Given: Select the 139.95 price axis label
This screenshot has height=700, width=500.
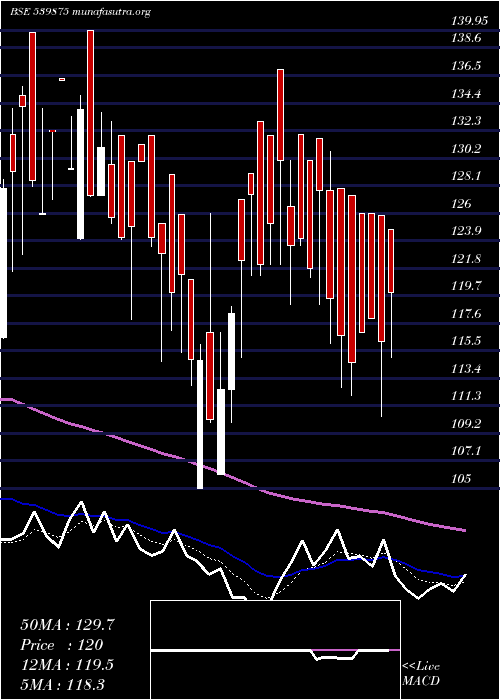Looking at the screenshot, I should tap(470, 21).
